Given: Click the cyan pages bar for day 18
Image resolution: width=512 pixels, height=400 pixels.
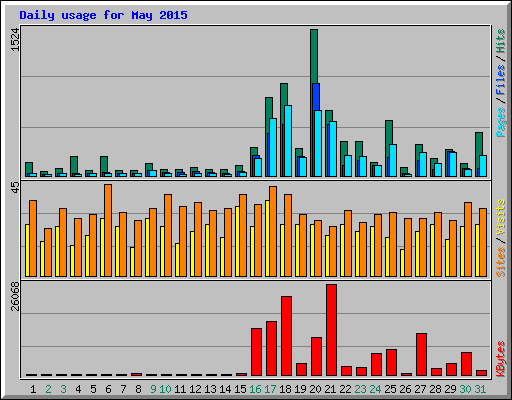Looking at the screenshot, I should 288,141.
